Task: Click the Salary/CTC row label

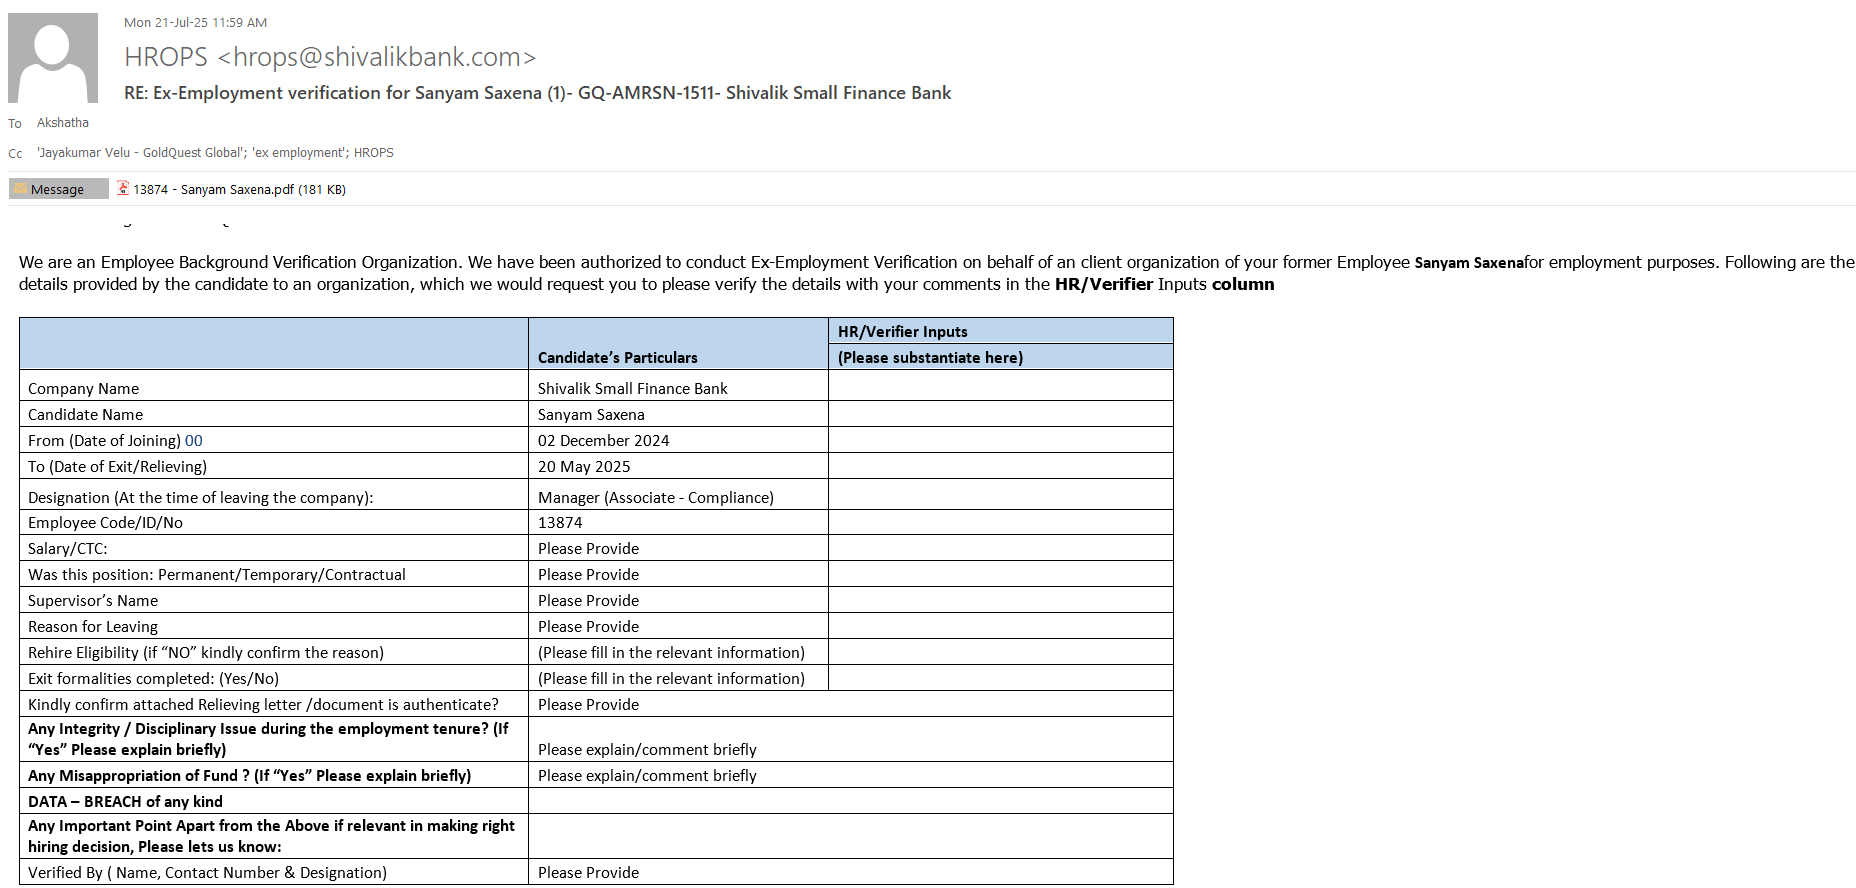Action: click(67, 548)
